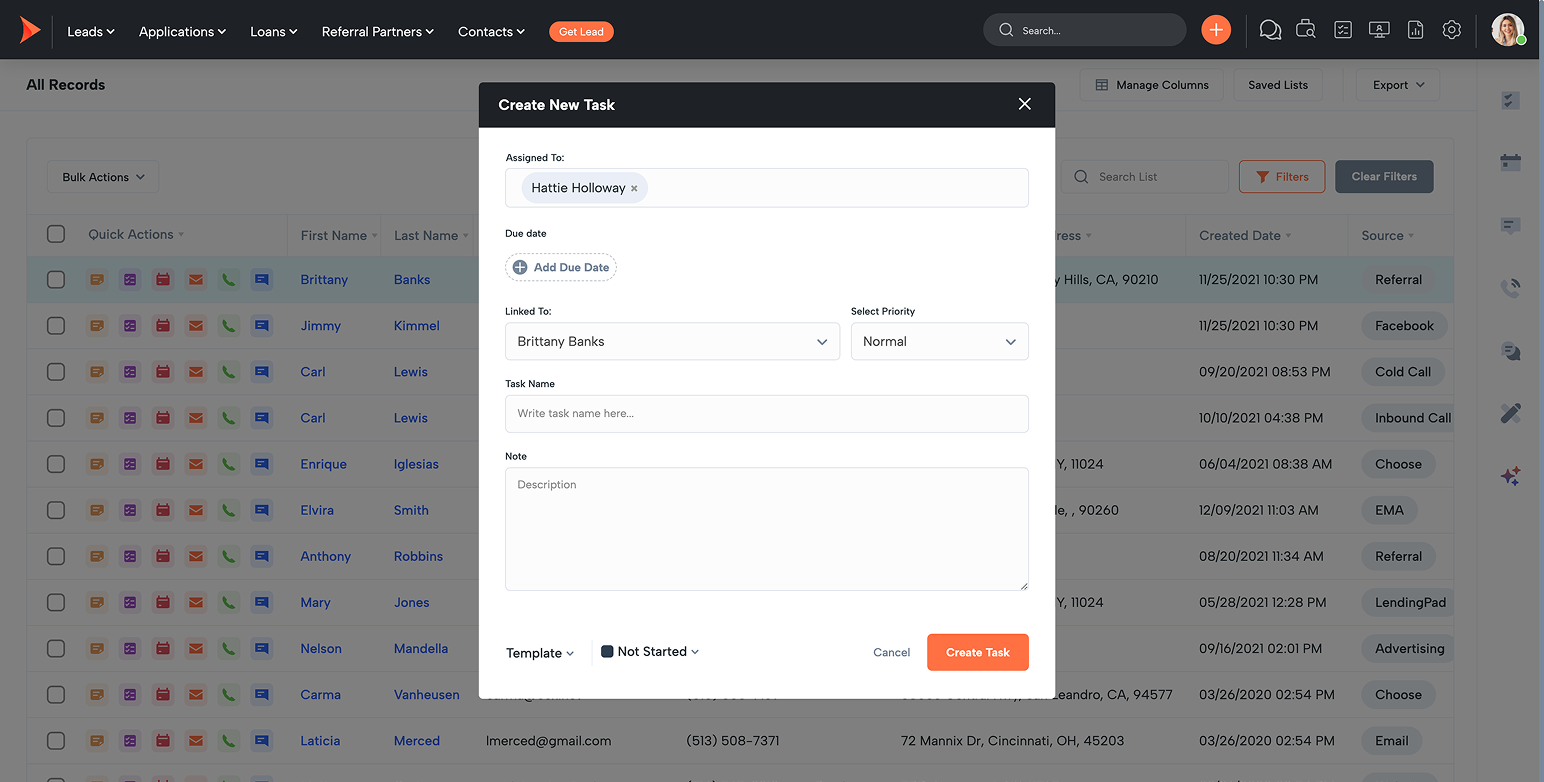Close the Create New Task dialog
The width and height of the screenshot is (1544, 782).
[1024, 104]
